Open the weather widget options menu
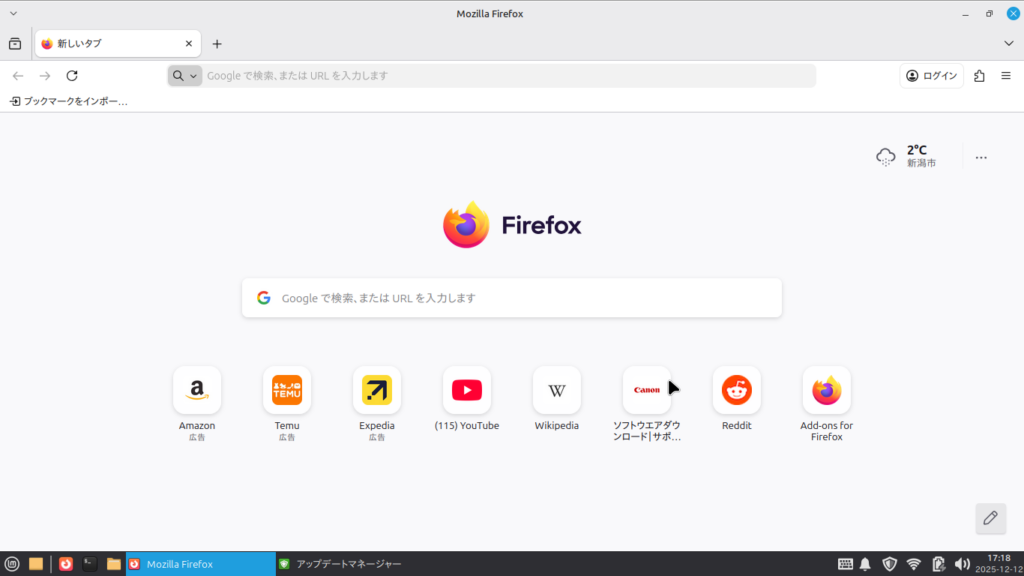 point(981,157)
